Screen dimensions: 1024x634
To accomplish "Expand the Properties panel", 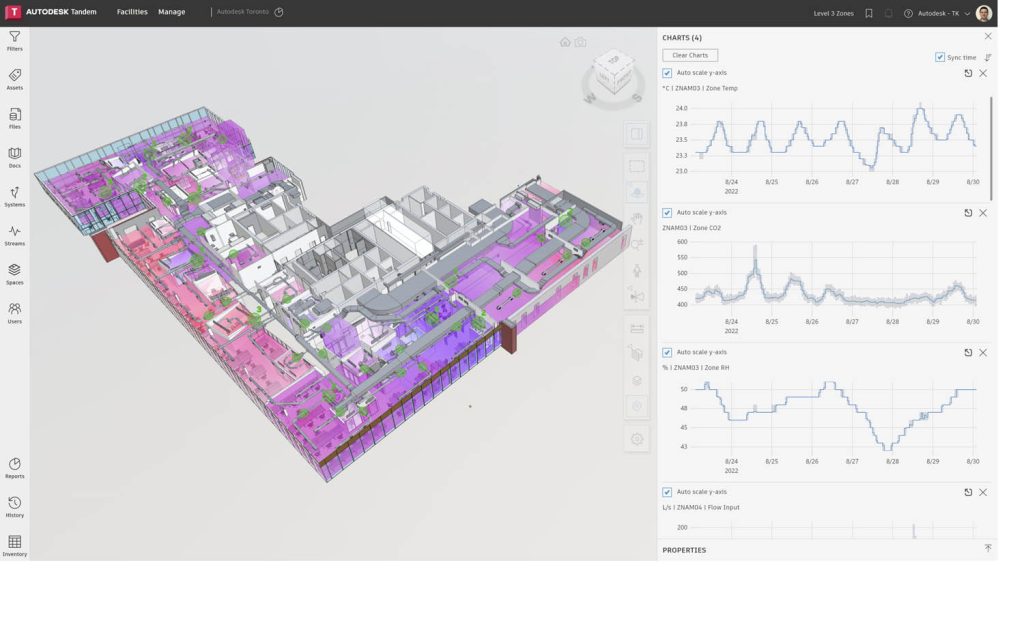I will (x=986, y=549).
